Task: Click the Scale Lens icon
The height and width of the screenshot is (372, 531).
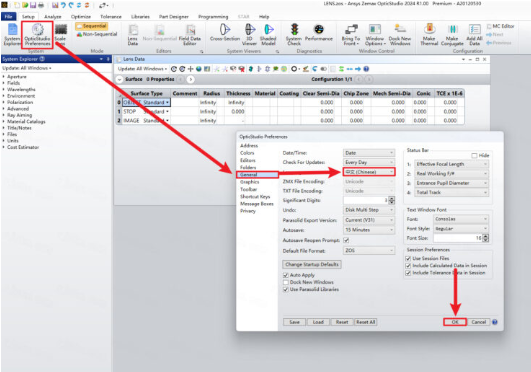Action: click(61, 35)
